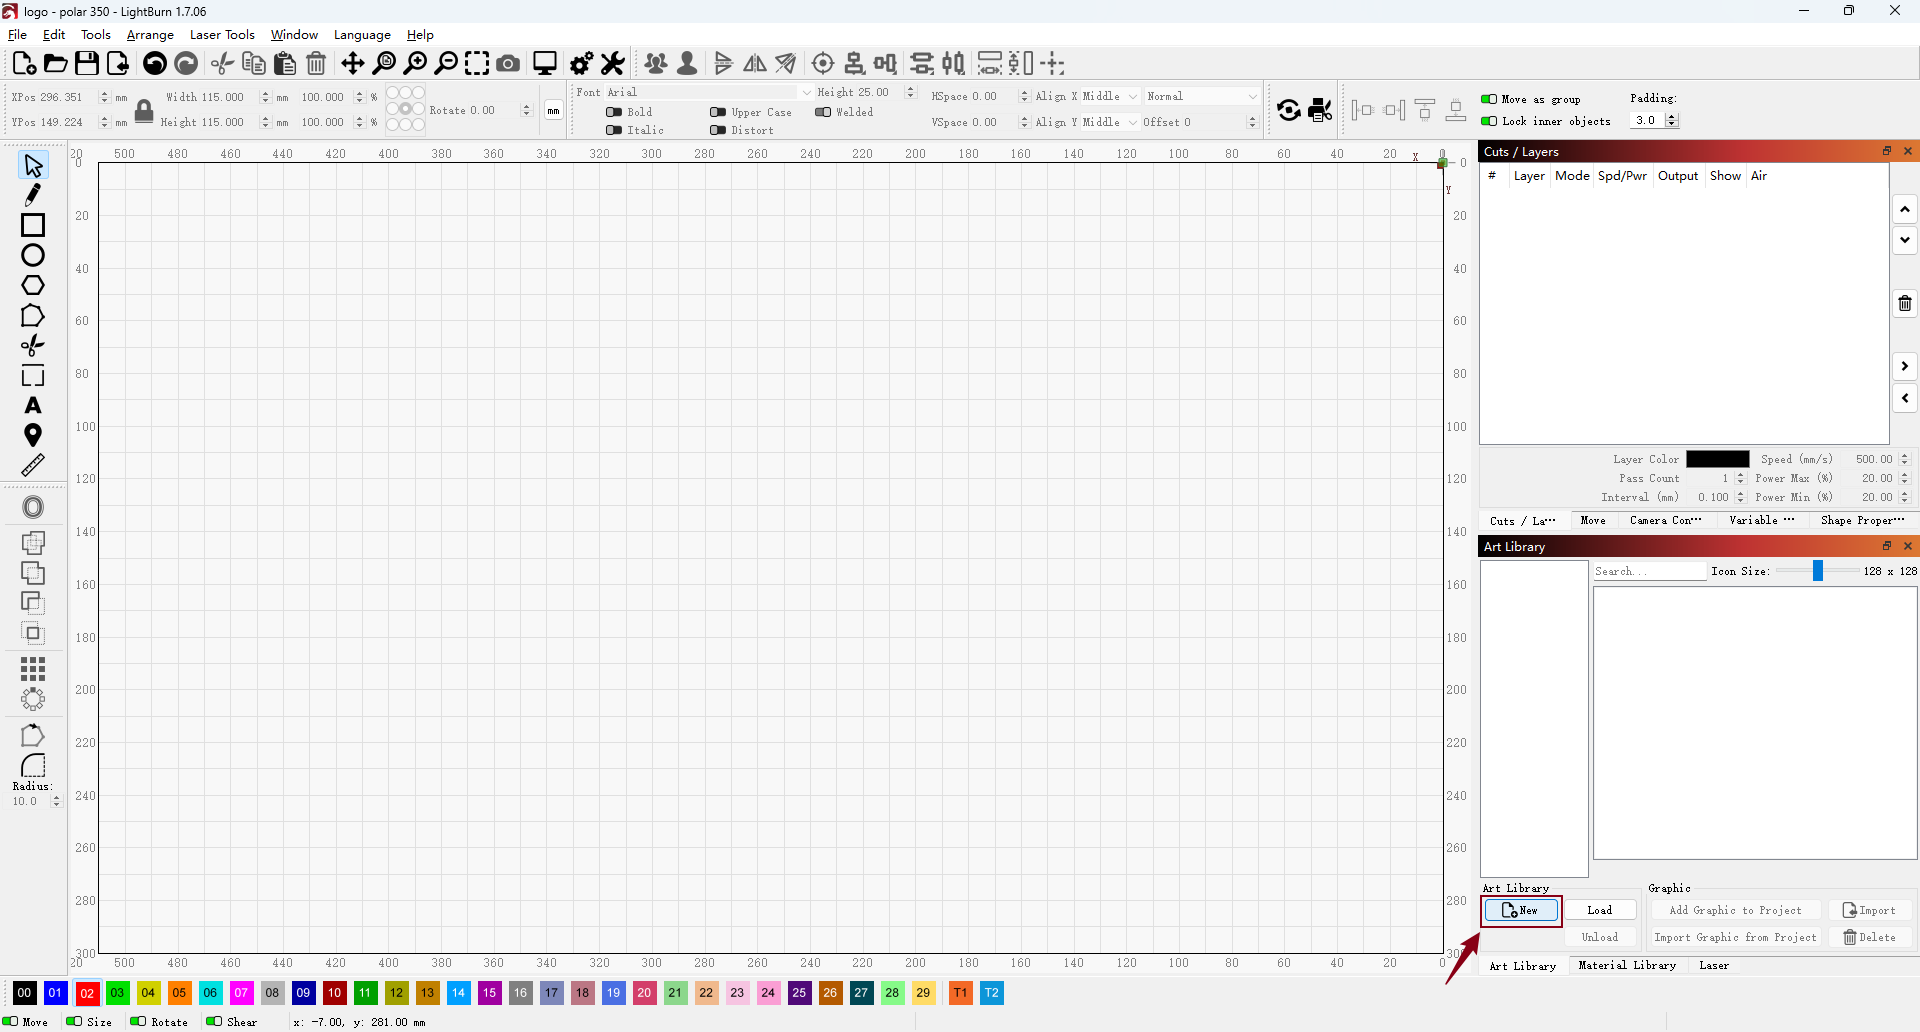Open Settings gear icon

(581, 63)
